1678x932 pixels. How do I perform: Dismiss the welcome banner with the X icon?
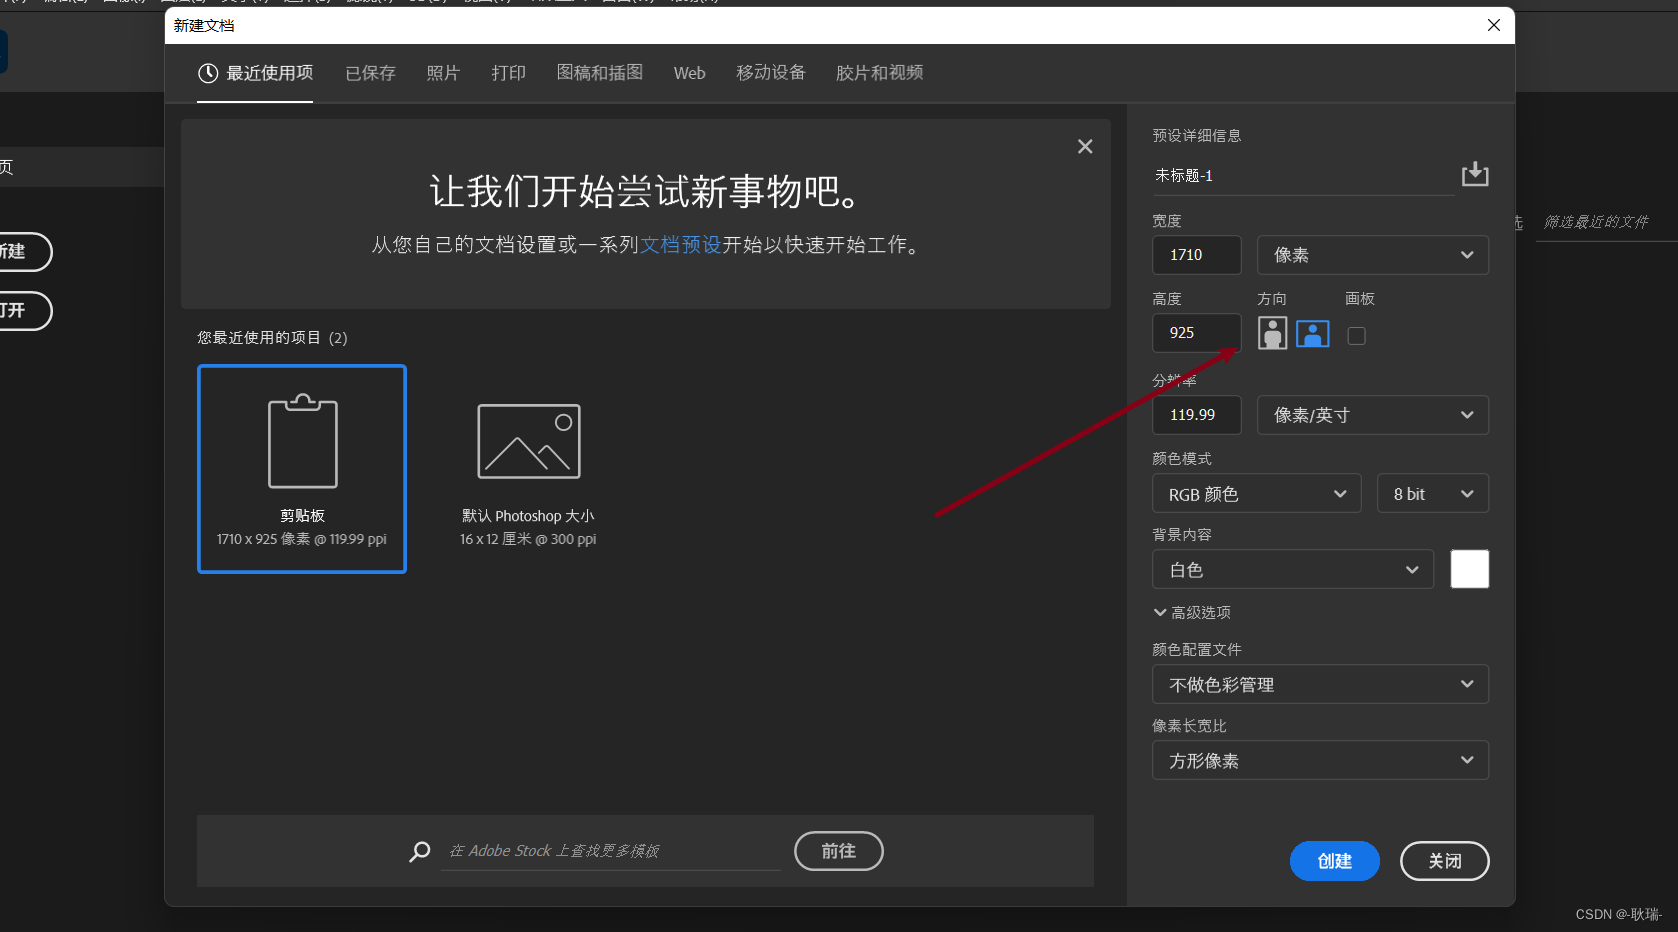[1084, 146]
